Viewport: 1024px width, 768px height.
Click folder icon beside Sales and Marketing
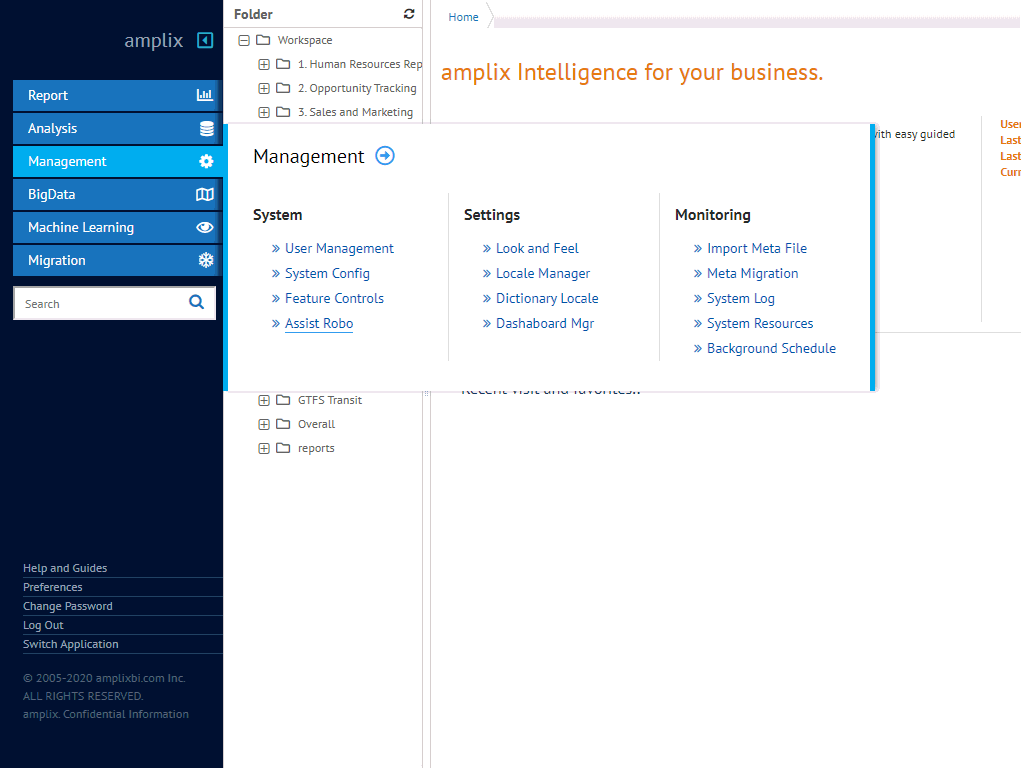tap(283, 112)
